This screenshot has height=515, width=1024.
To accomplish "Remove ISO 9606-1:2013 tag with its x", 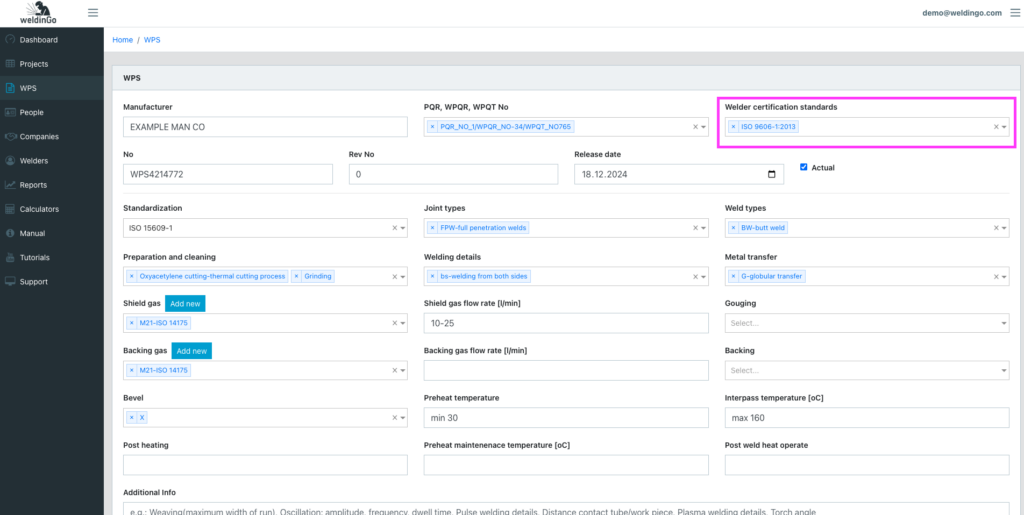I will click(733, 127).
